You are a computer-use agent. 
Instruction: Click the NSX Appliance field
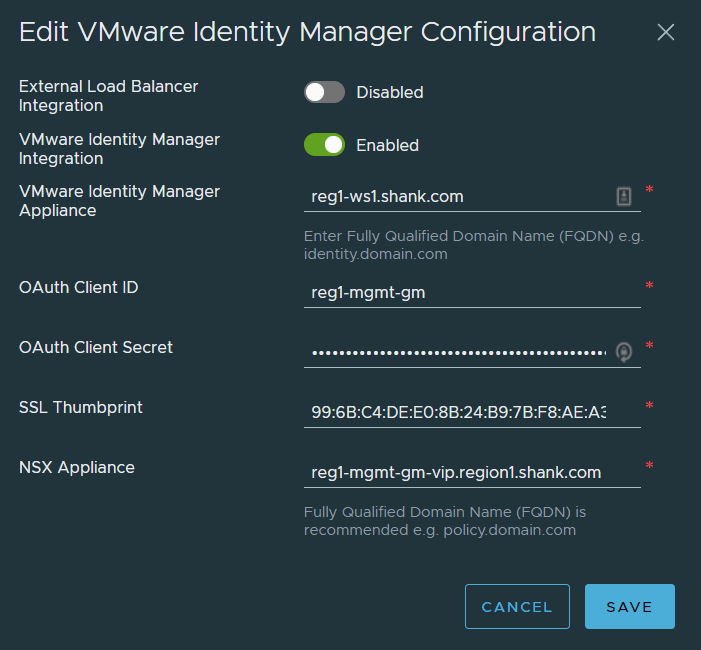472,473
